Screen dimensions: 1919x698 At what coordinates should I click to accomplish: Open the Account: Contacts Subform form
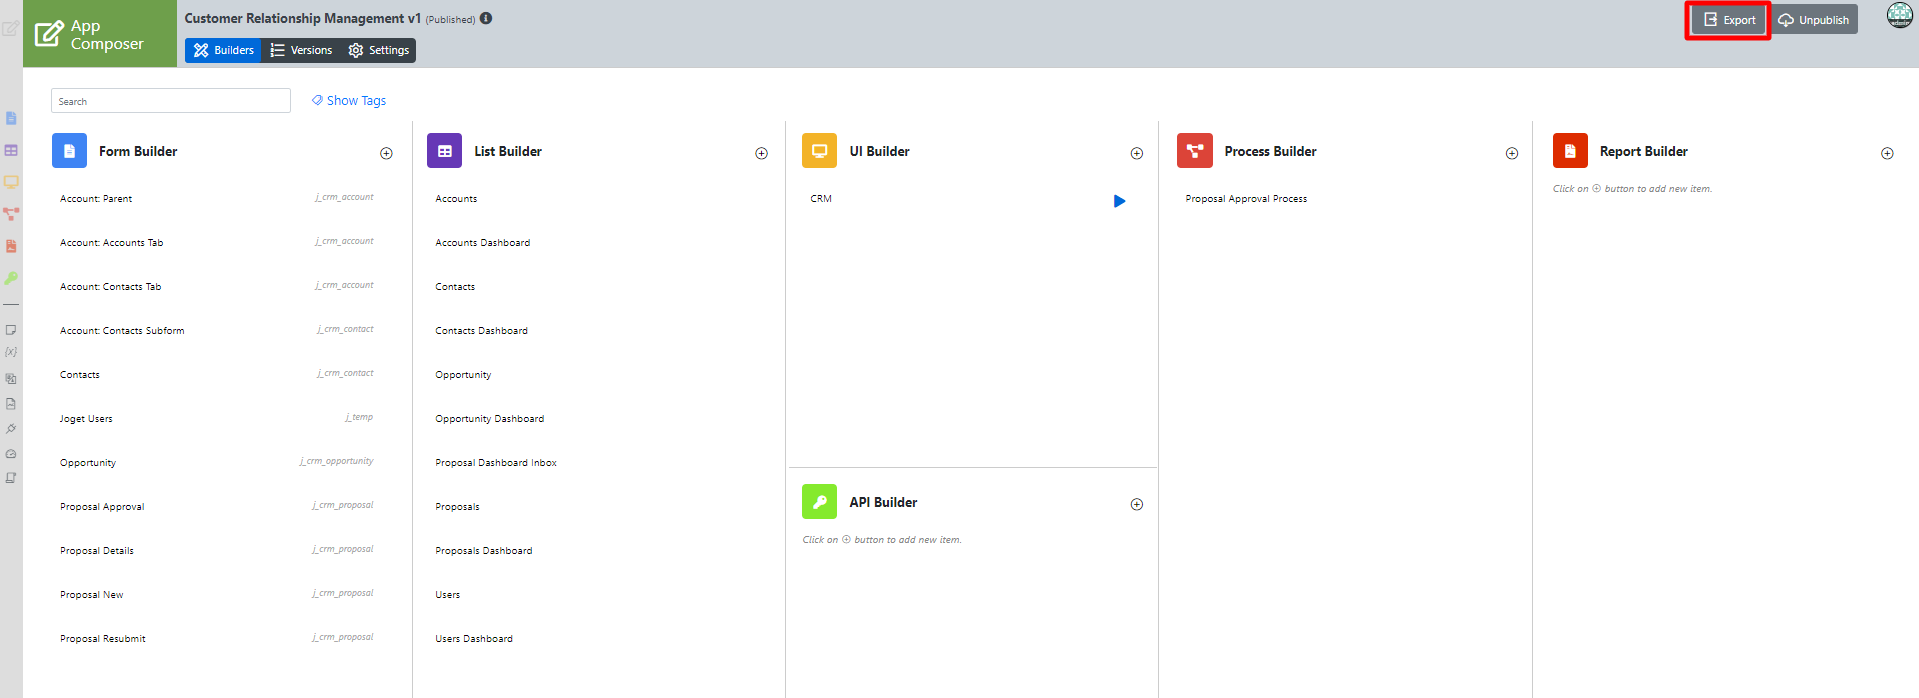pos(122,331)
